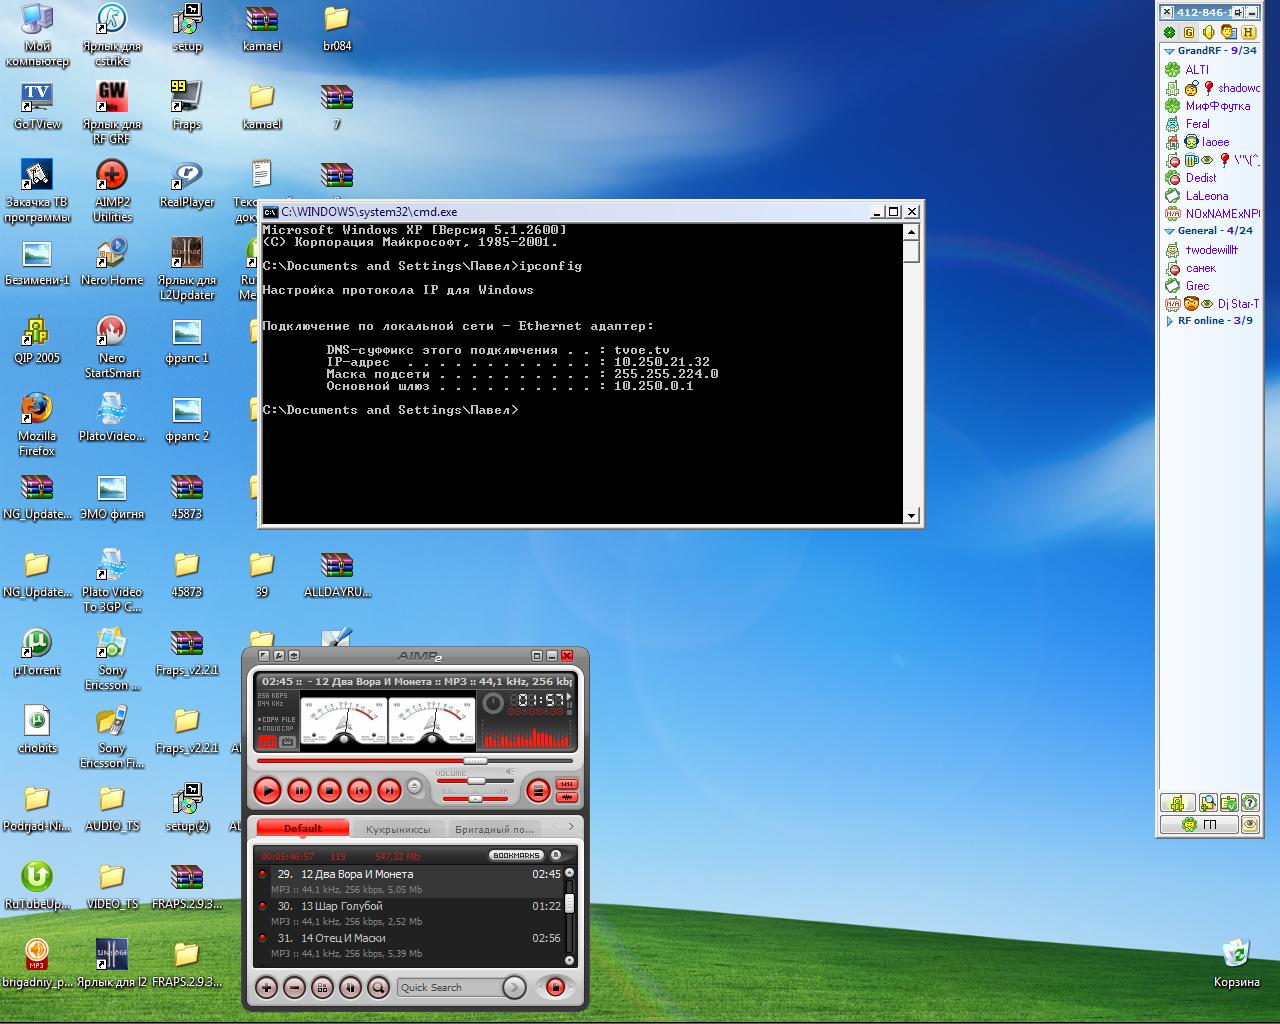
Task: Pause the track in AIMP
Action: (x=299, y=791)
